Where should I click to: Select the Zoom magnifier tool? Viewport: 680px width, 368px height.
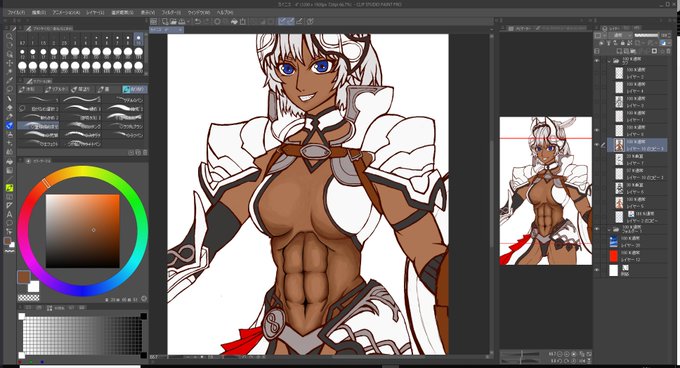coord(10,36)
